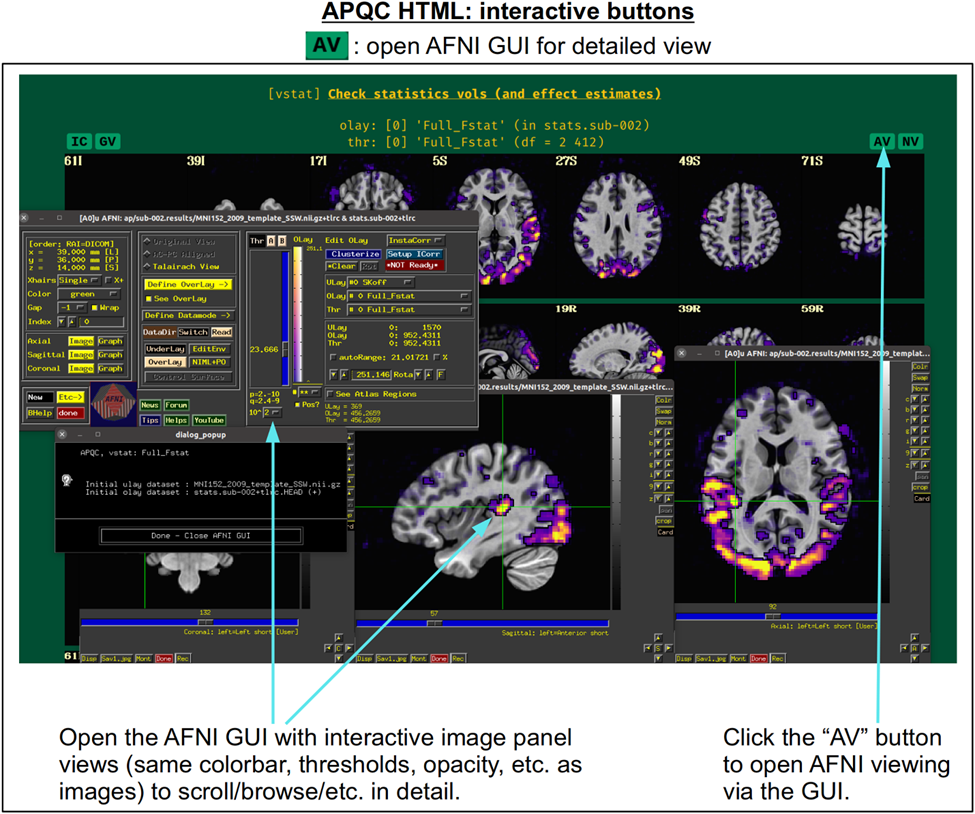Toggle the X+ crosshairs checkbox
The height and width of the screenshot is (814, 975).
(108, 280)
